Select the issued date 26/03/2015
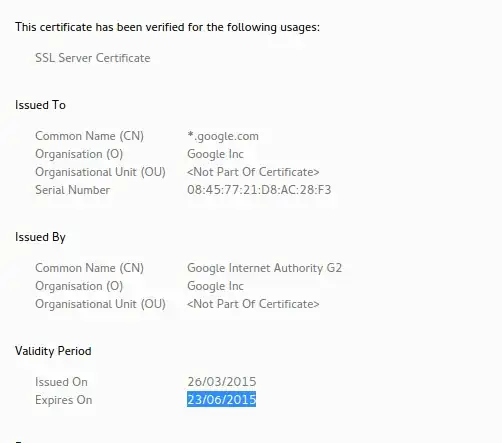This screenshot has height=443, width=502. 222,382
